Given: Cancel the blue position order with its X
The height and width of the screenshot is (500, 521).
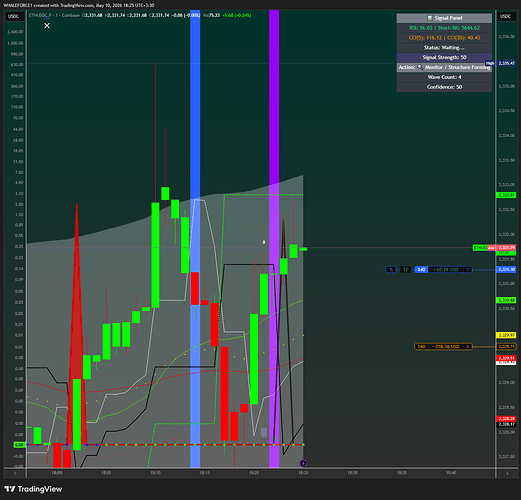Looking at the screenshot, I should coord(468,269).
